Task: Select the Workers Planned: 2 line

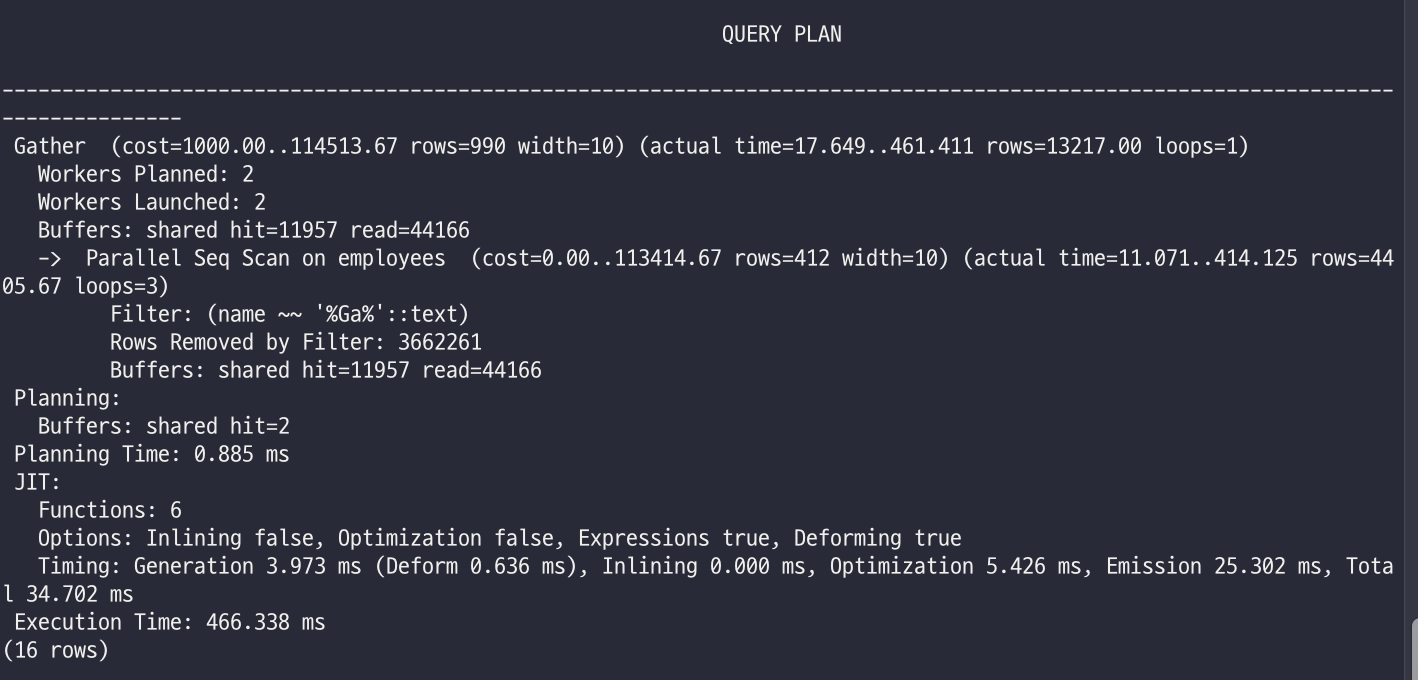Action: click(146, 175)
